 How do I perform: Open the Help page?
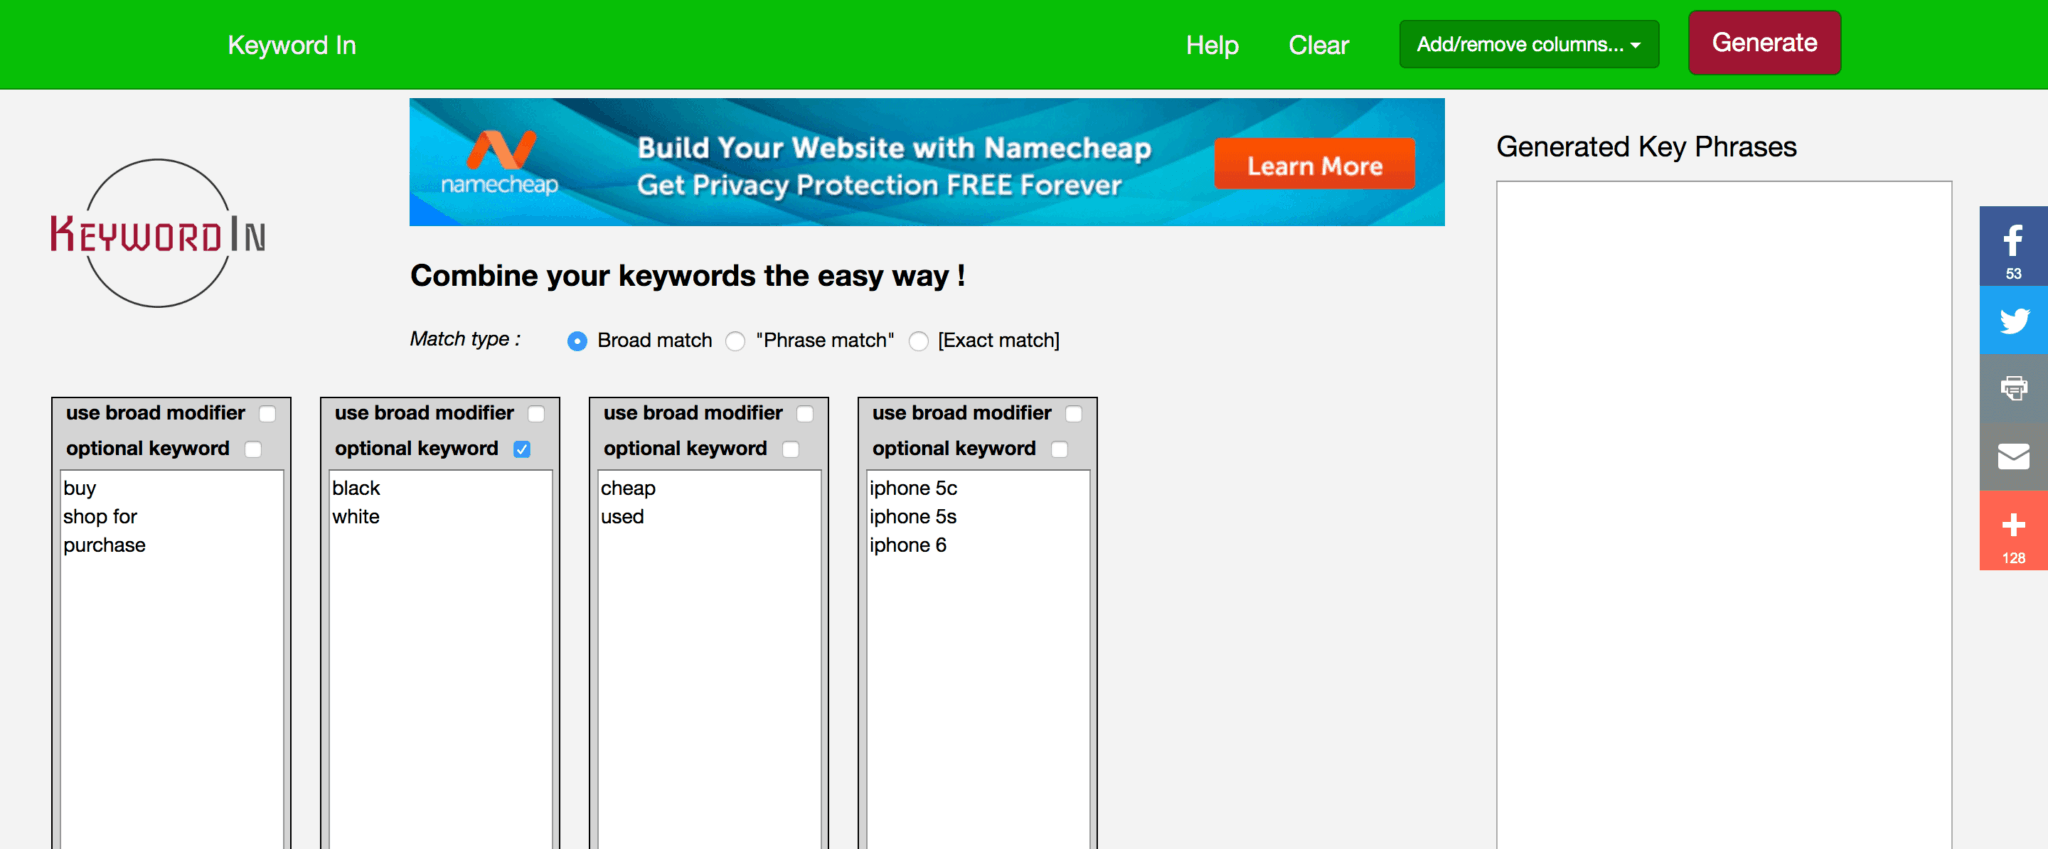(1212, 45)
